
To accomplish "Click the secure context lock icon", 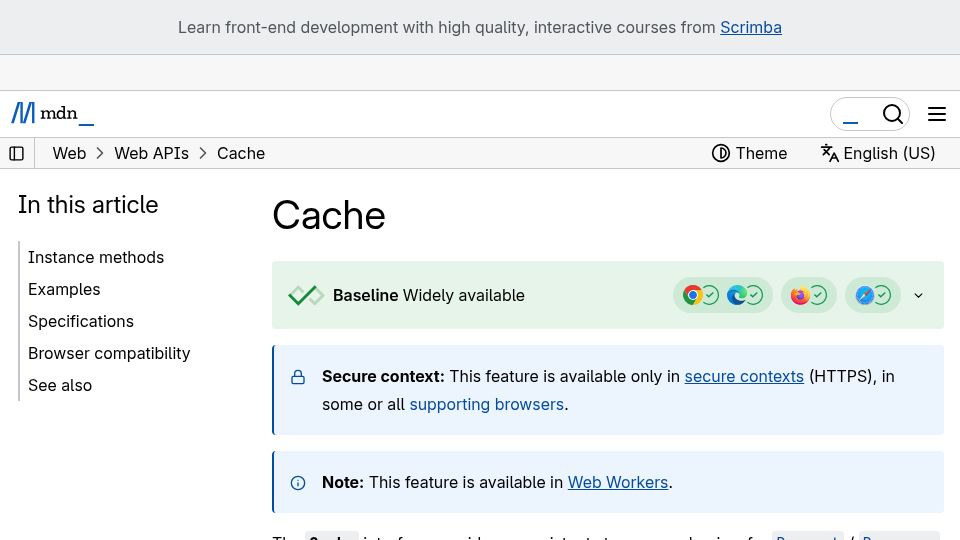I will click(298, 377).
